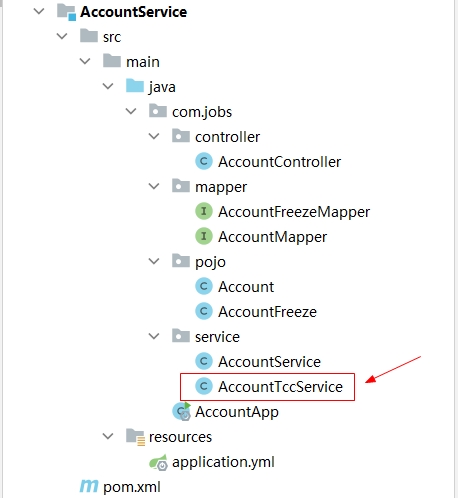Collapse the com.jobs package chevron
458x498 pixels.
(131, 111)
